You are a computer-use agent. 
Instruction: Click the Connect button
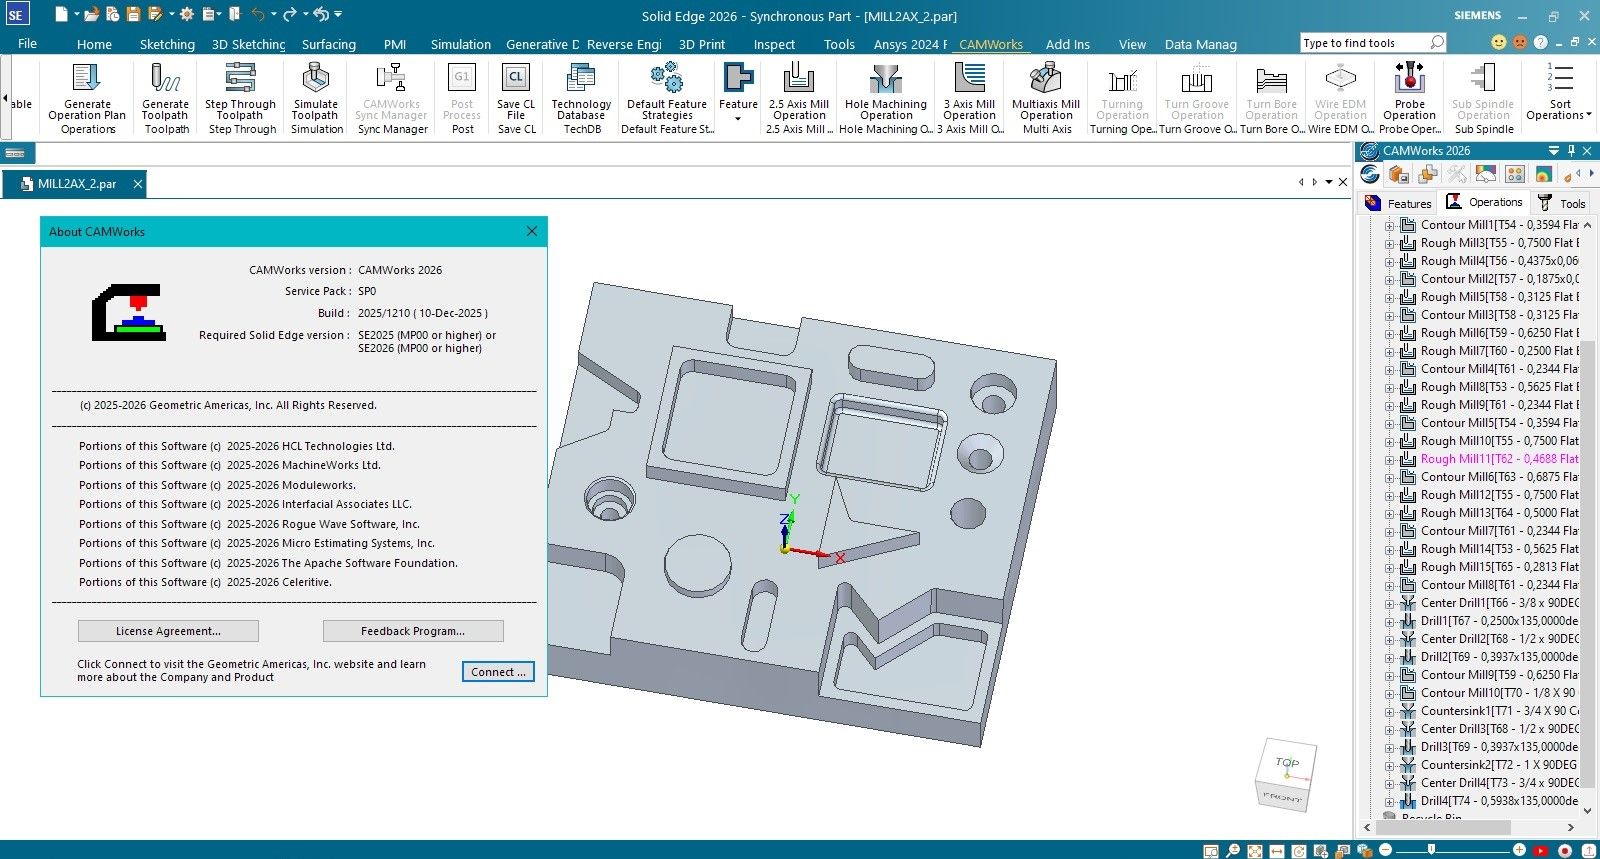(498, 672)
